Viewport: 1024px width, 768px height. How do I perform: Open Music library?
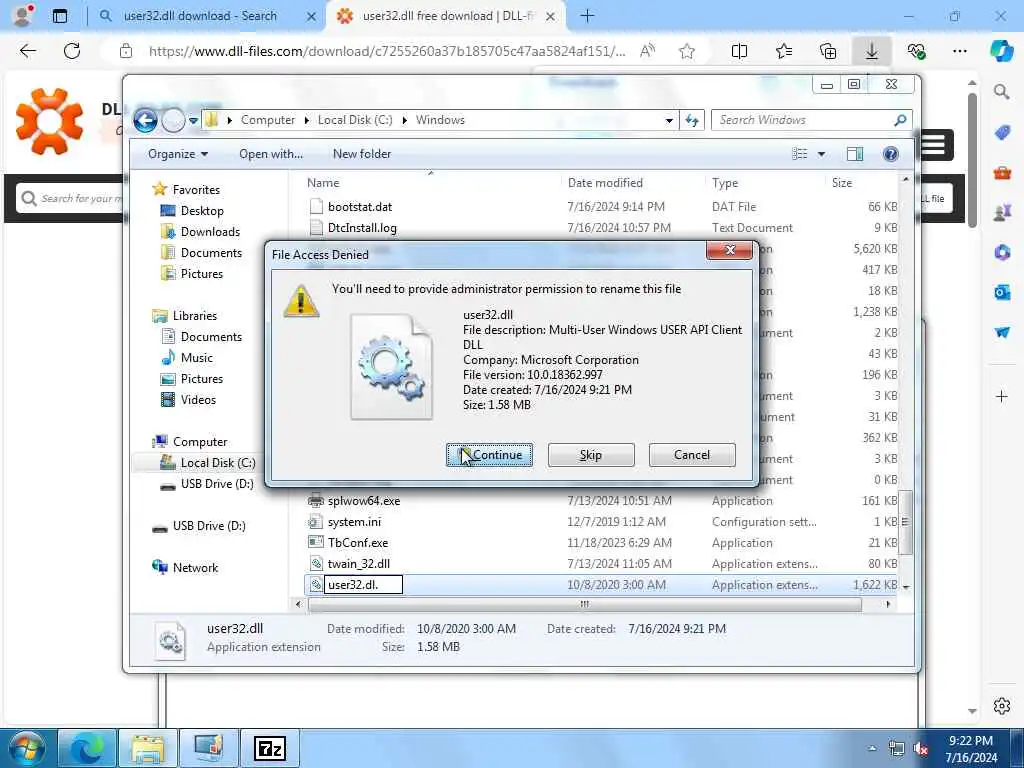187,358
